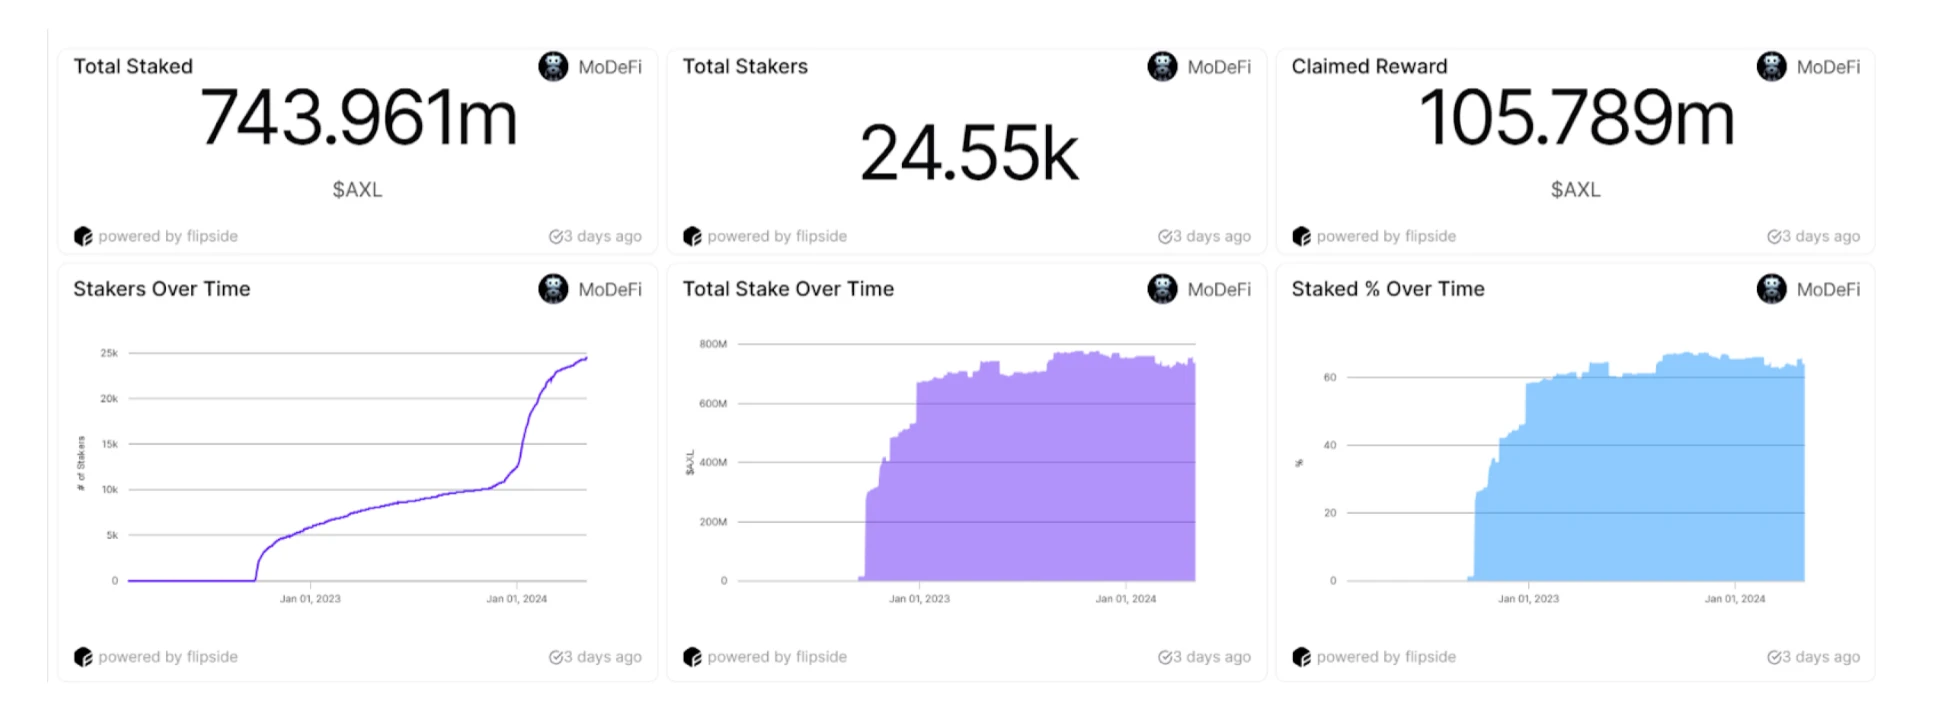Open "powered by flipside" link under Total Stake Over Time
This screenshot has width=1951, height=721.
pyautogui.click(x=776, y=657)
